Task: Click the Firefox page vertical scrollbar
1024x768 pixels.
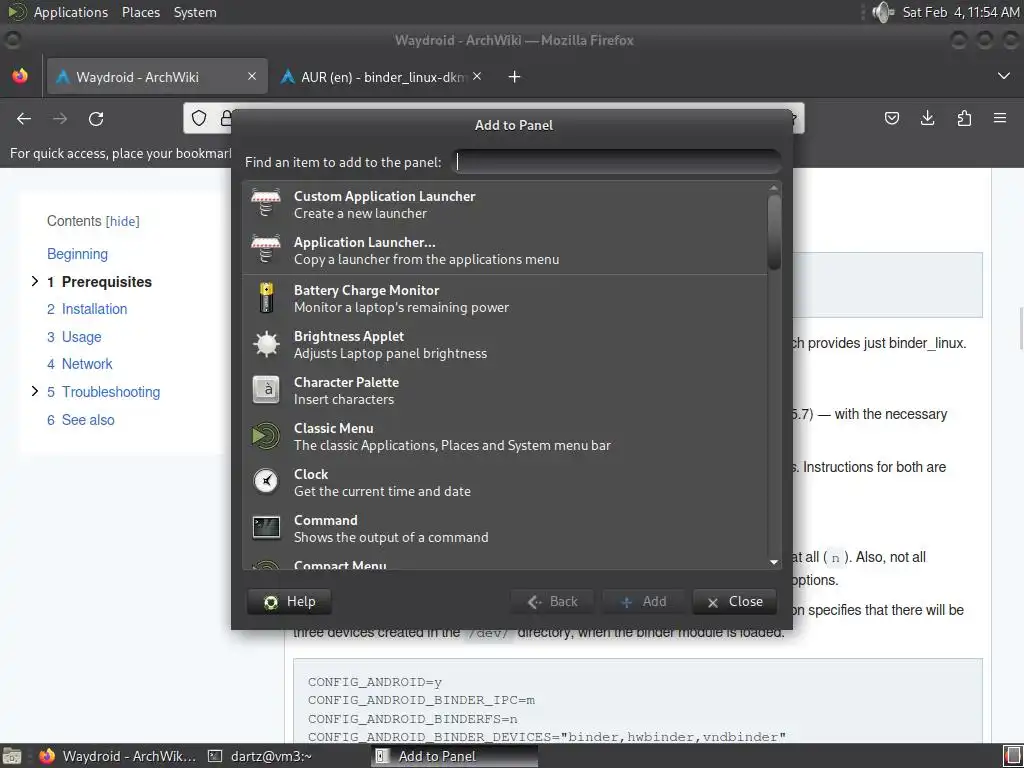Action: pyautogui.click(x=1020, y=327)
